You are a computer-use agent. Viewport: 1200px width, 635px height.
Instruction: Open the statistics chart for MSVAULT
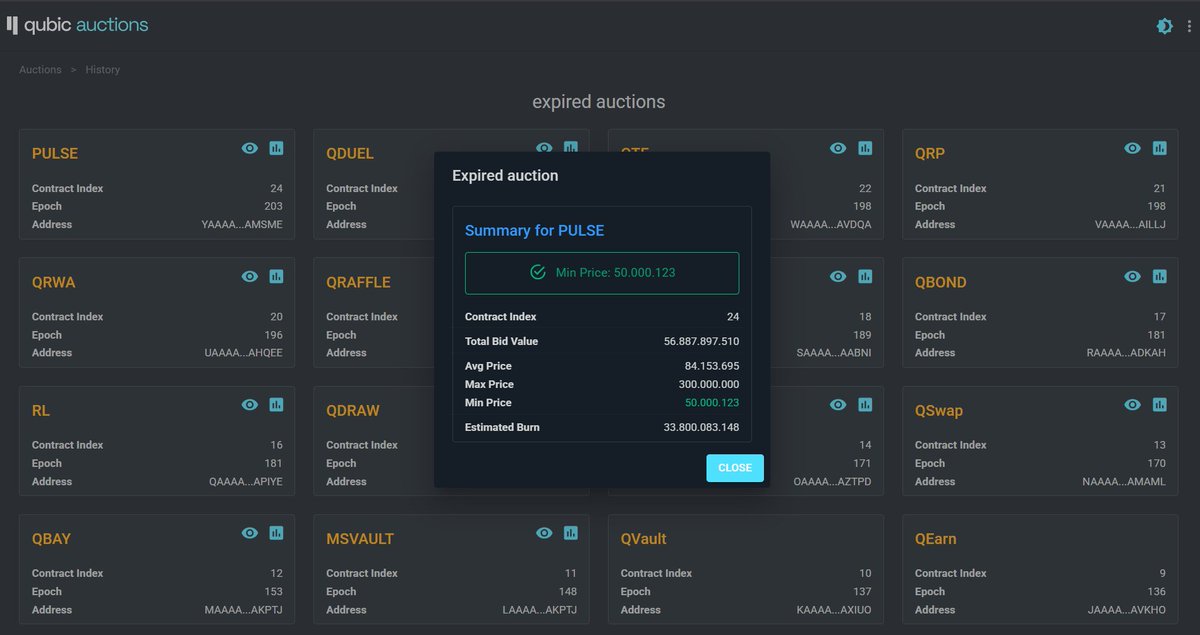570,533
